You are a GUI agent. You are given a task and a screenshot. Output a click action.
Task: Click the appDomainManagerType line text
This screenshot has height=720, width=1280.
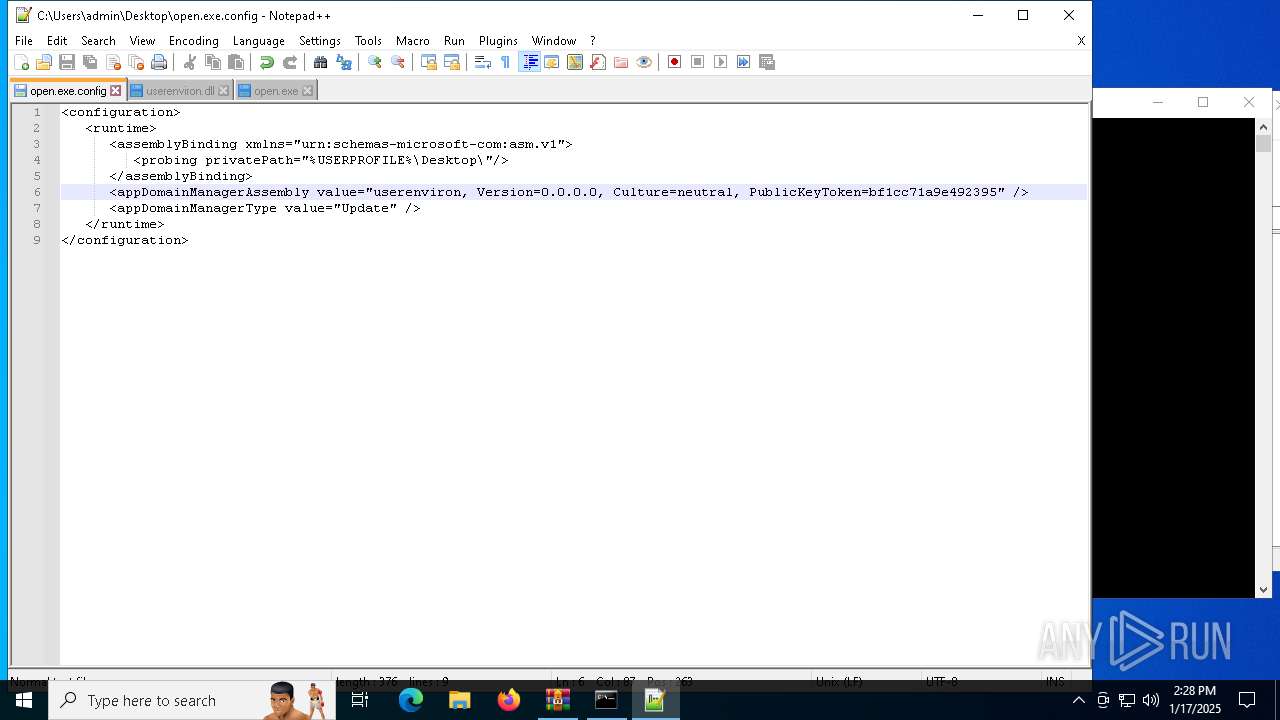265,208
